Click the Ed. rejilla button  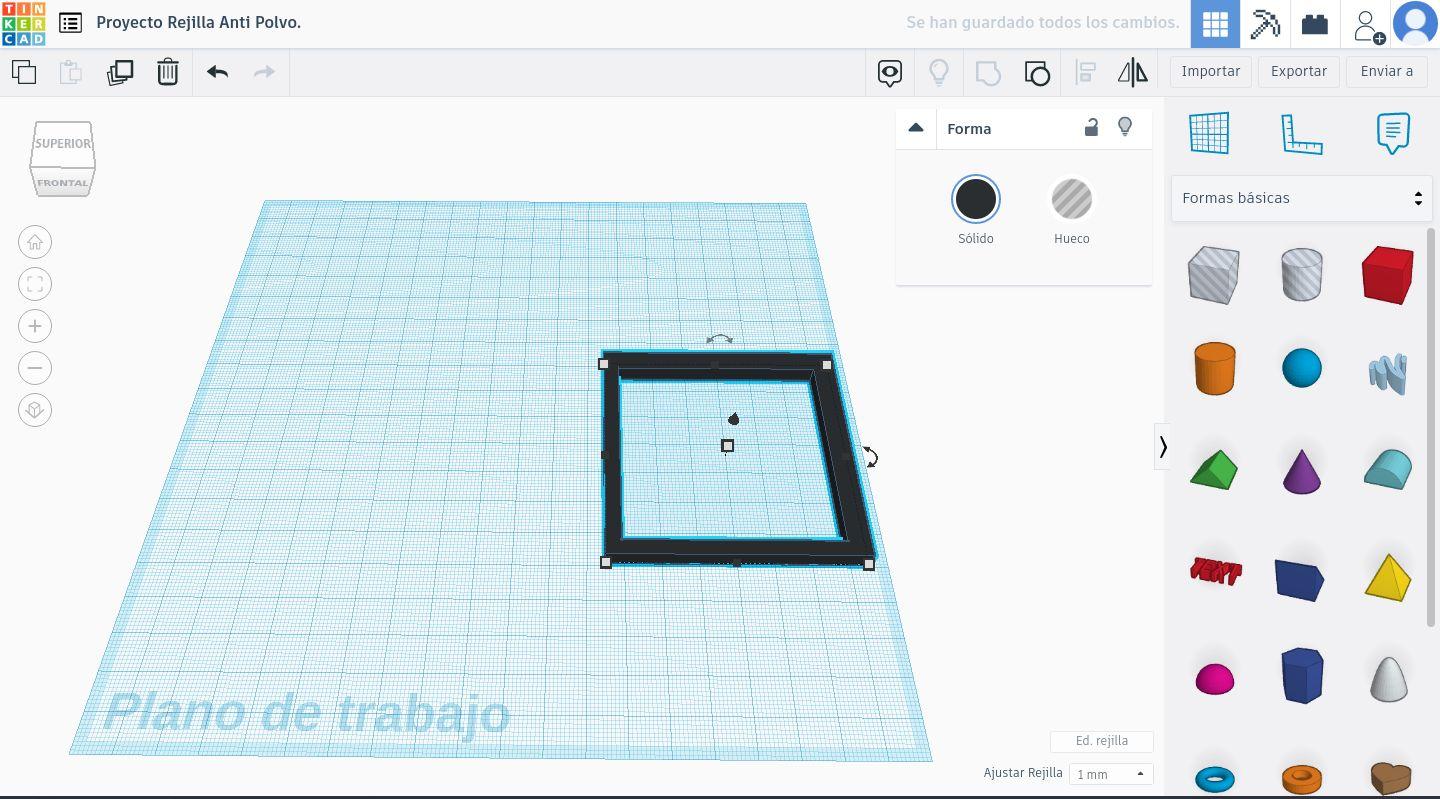tap(1101, 741)
